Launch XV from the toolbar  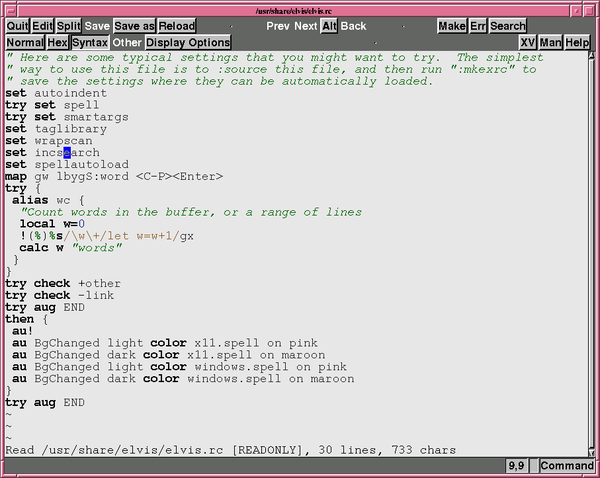coord(528,42)
